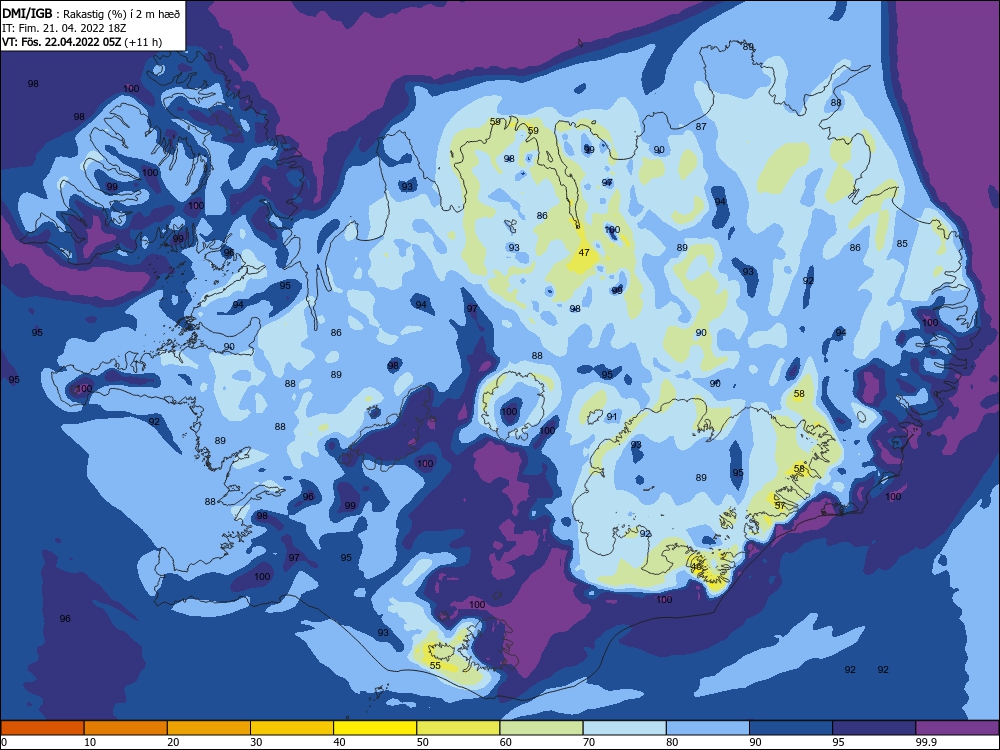Click the pale yellow 50–60 legend swatch

(458, 728)
